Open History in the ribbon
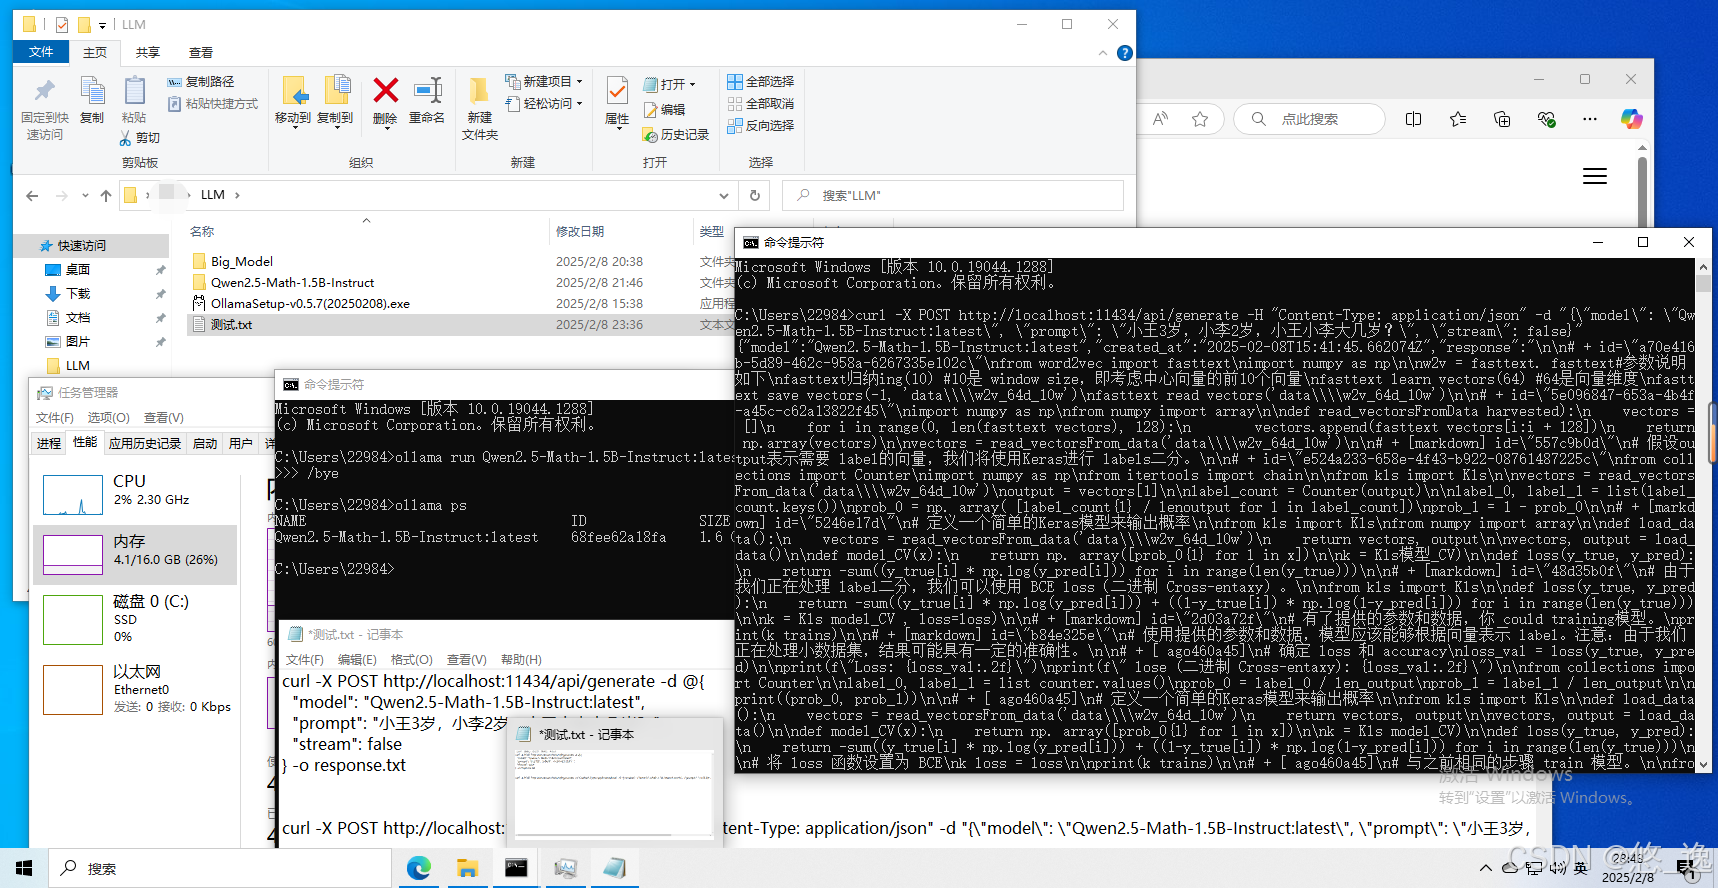1718x888 pixels. [676, 134]
